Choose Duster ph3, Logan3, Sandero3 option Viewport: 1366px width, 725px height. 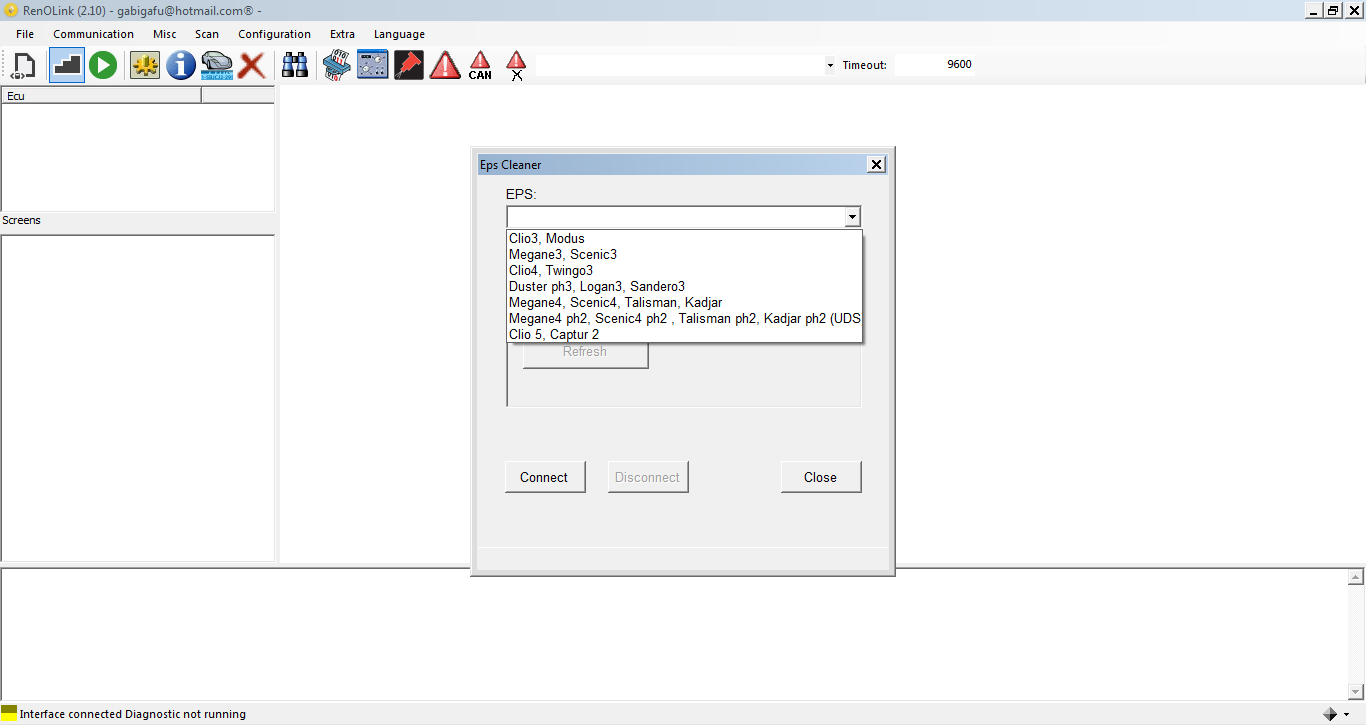tap(685, 287)
